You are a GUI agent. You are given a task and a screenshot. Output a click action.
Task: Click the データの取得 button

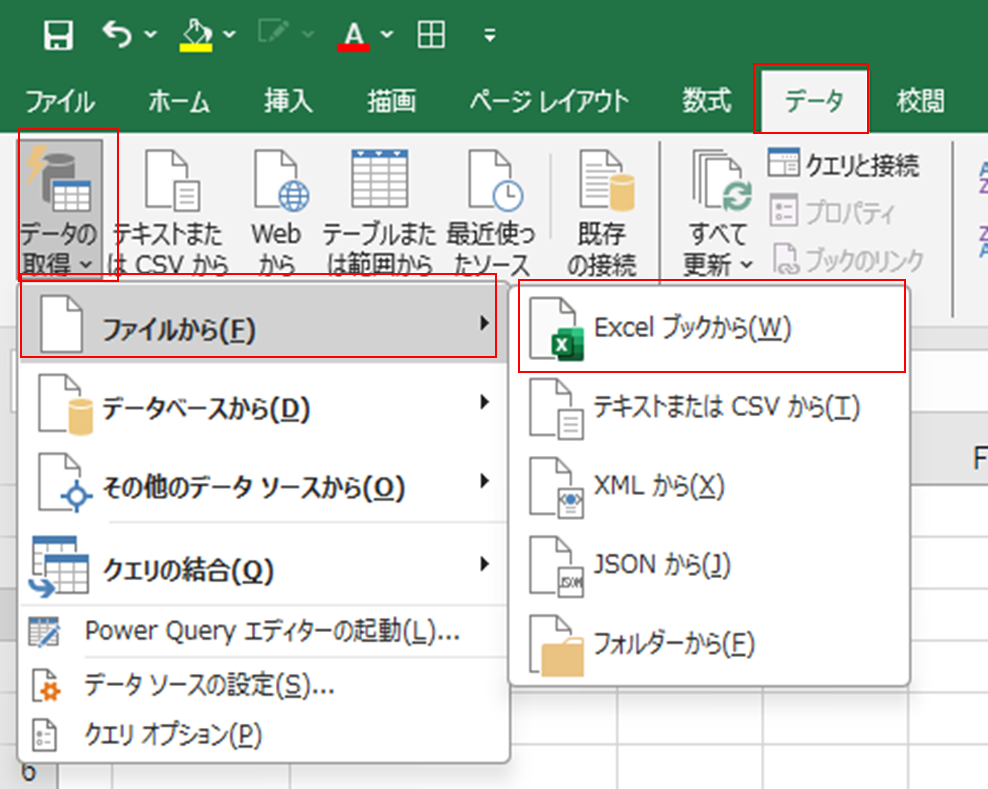(60, 209)
